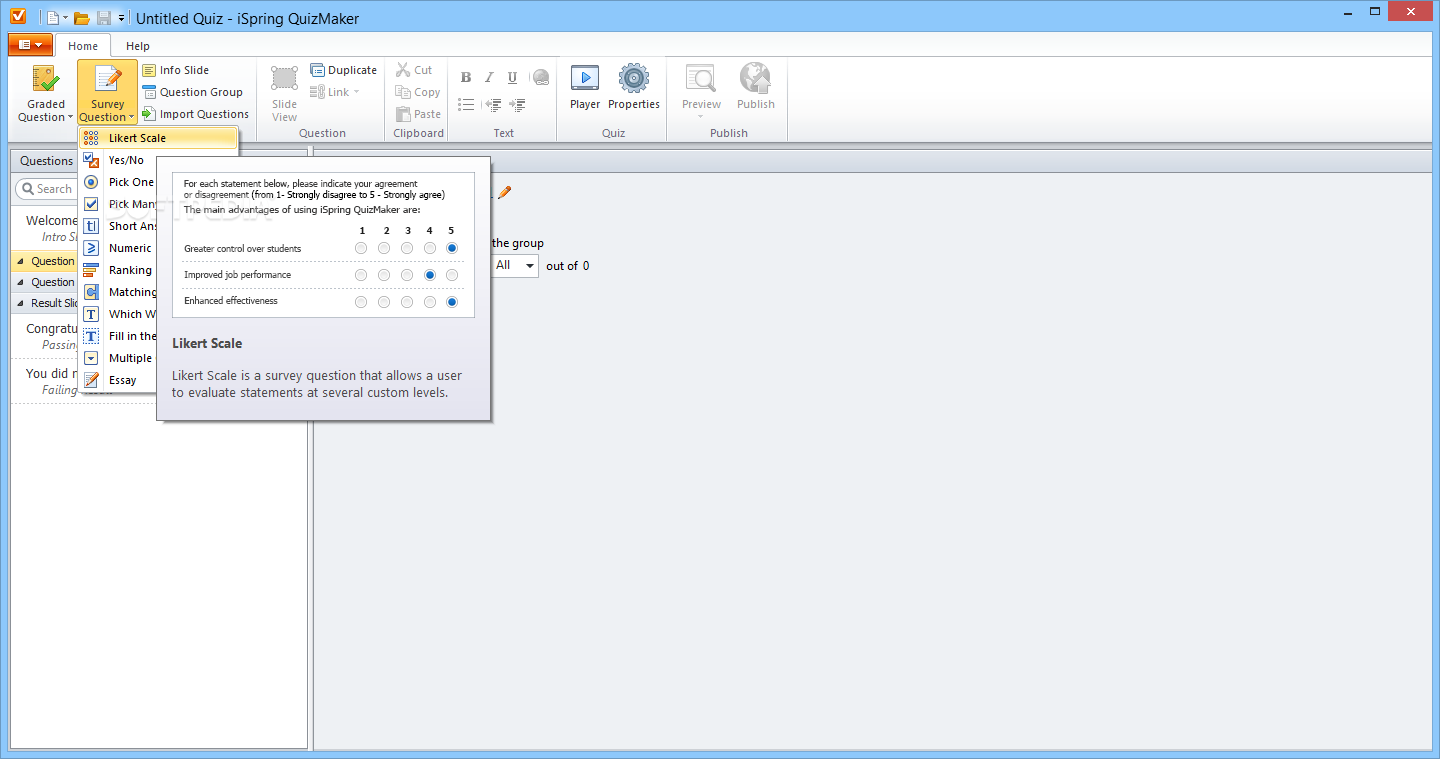1440x759 pixels.
Task: Toggle underline text formatting
Action: pyautogui.click(x=512, y=78)
